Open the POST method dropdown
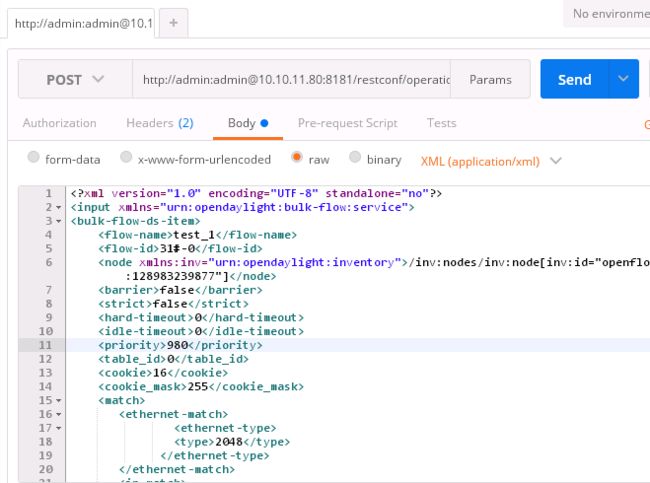 click(x=75, y=79)
